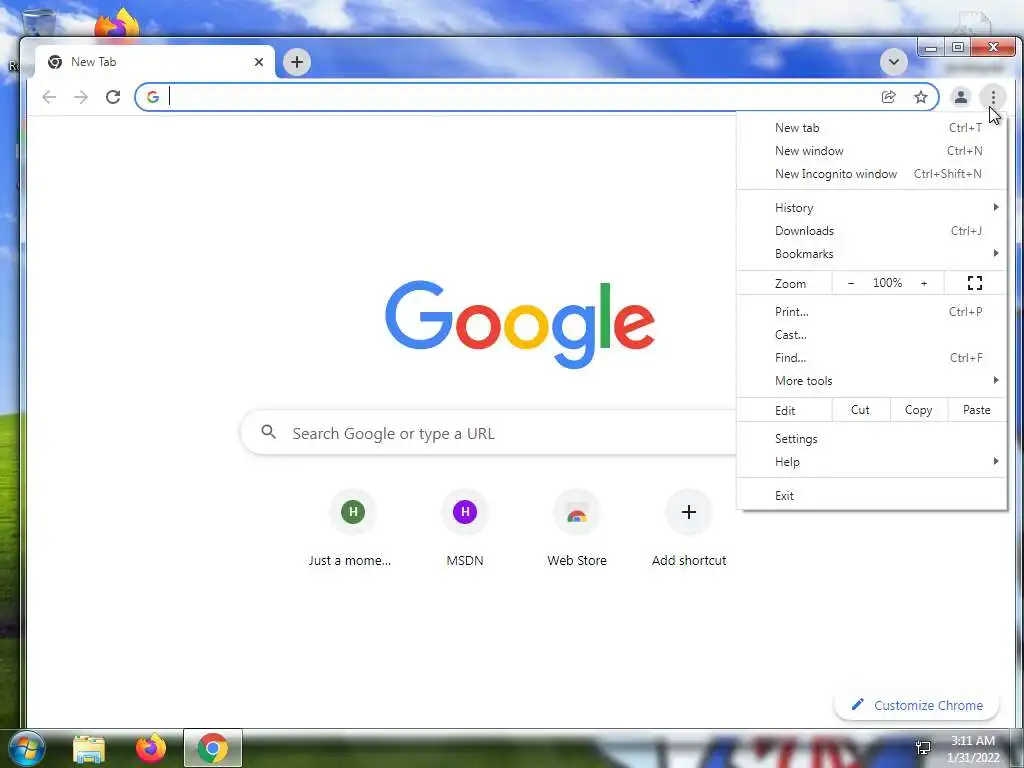Open New Incognito window
This screenshot has width=1024, height=768.
(x=872, y=174)
